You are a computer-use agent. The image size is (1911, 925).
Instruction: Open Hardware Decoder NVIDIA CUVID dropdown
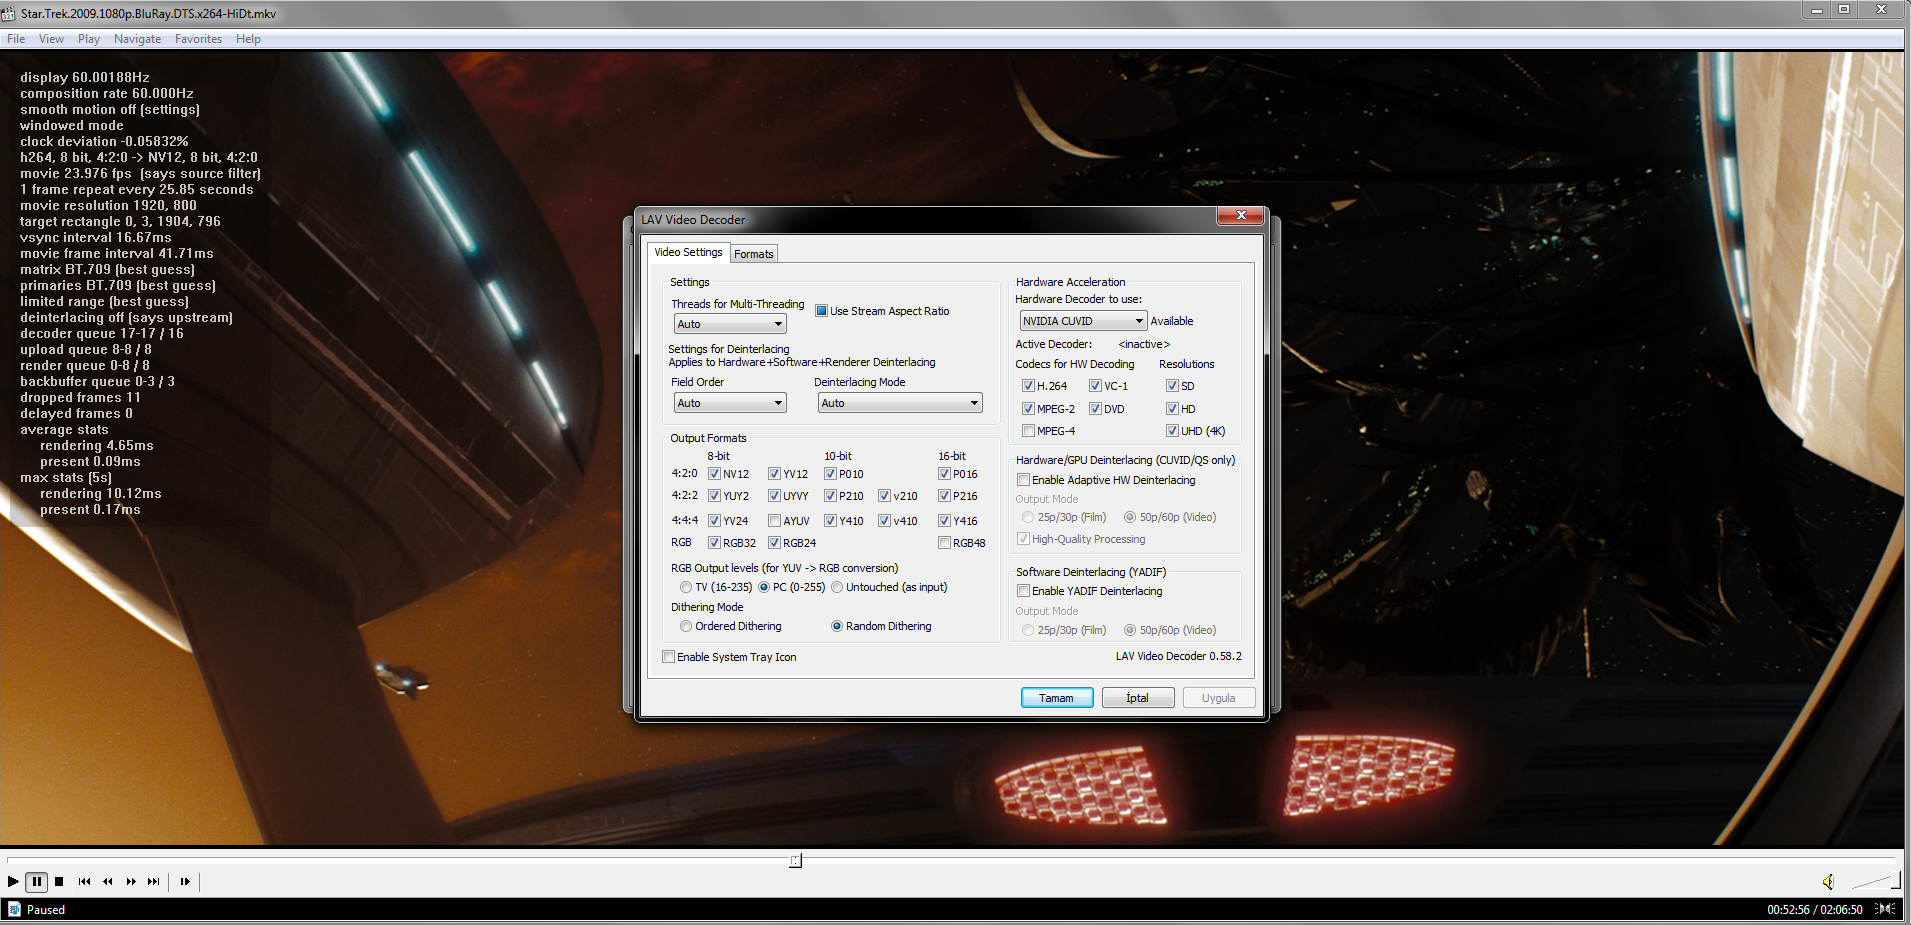[1082, 321]
